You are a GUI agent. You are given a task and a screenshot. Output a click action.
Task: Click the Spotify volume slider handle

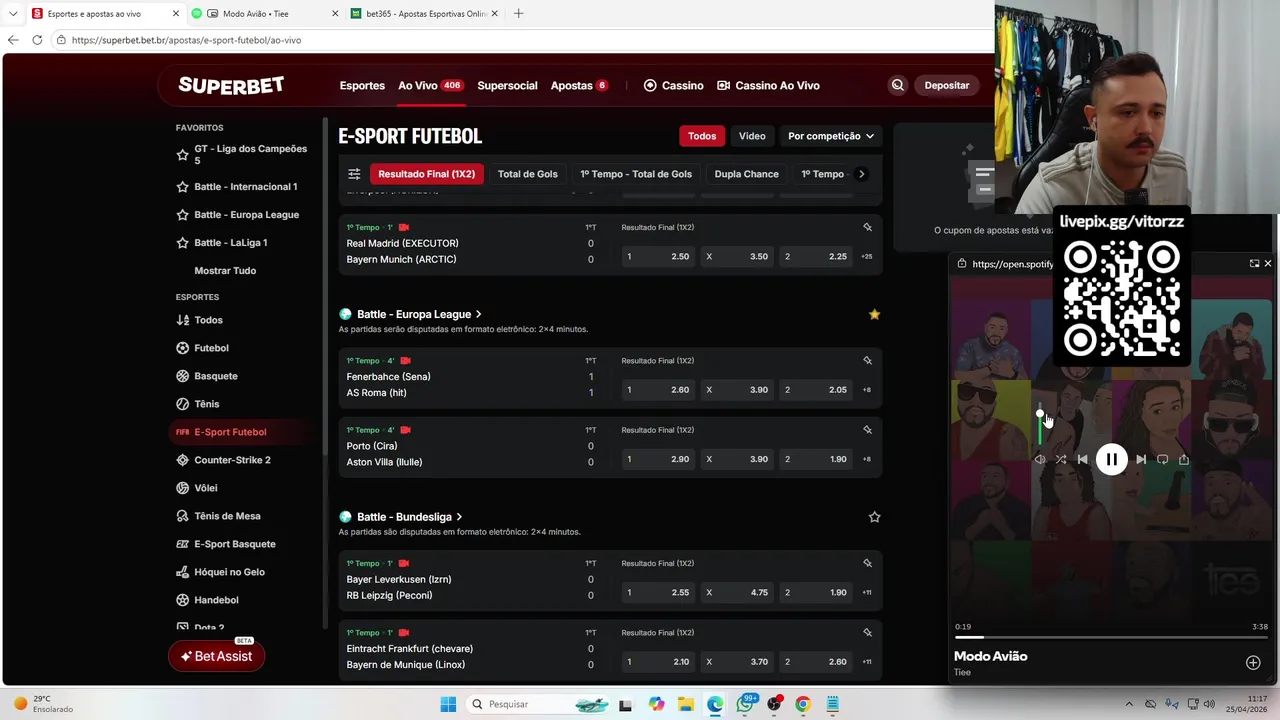point(1040,413)
